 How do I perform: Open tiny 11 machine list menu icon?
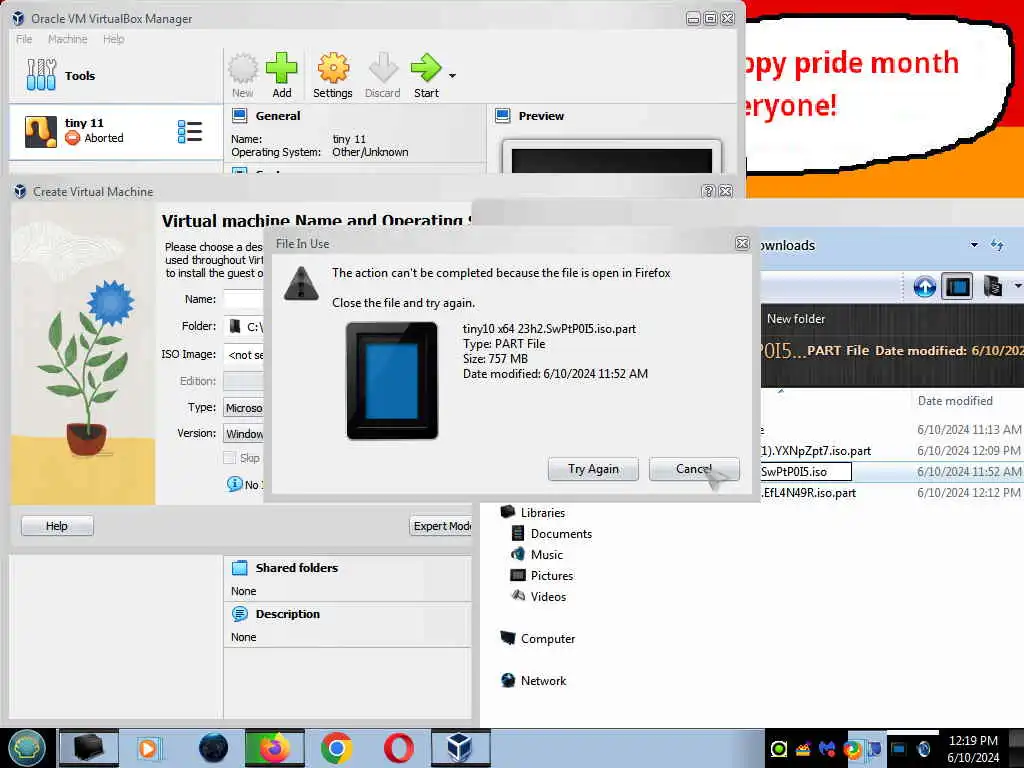[x=189, y=131]
